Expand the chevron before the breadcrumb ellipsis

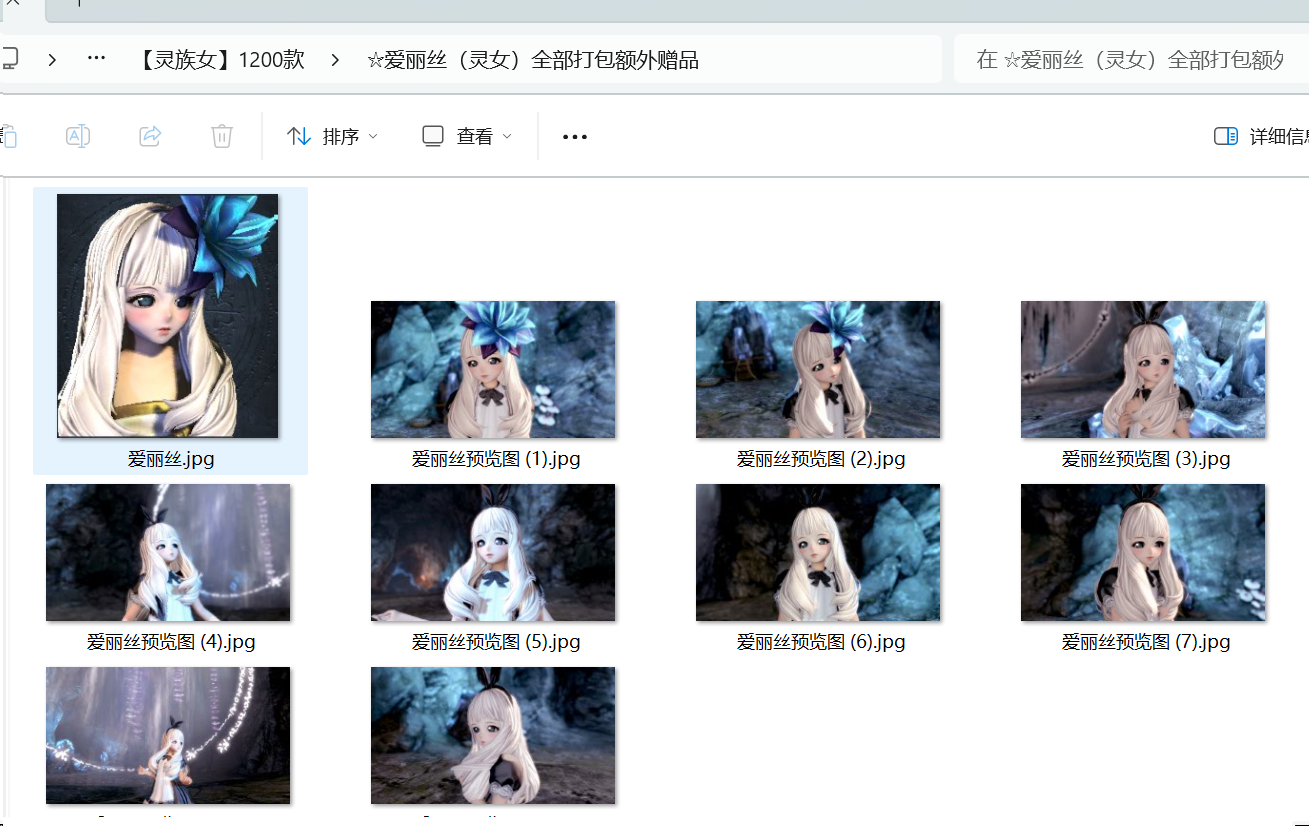click(x=52, y=60)
